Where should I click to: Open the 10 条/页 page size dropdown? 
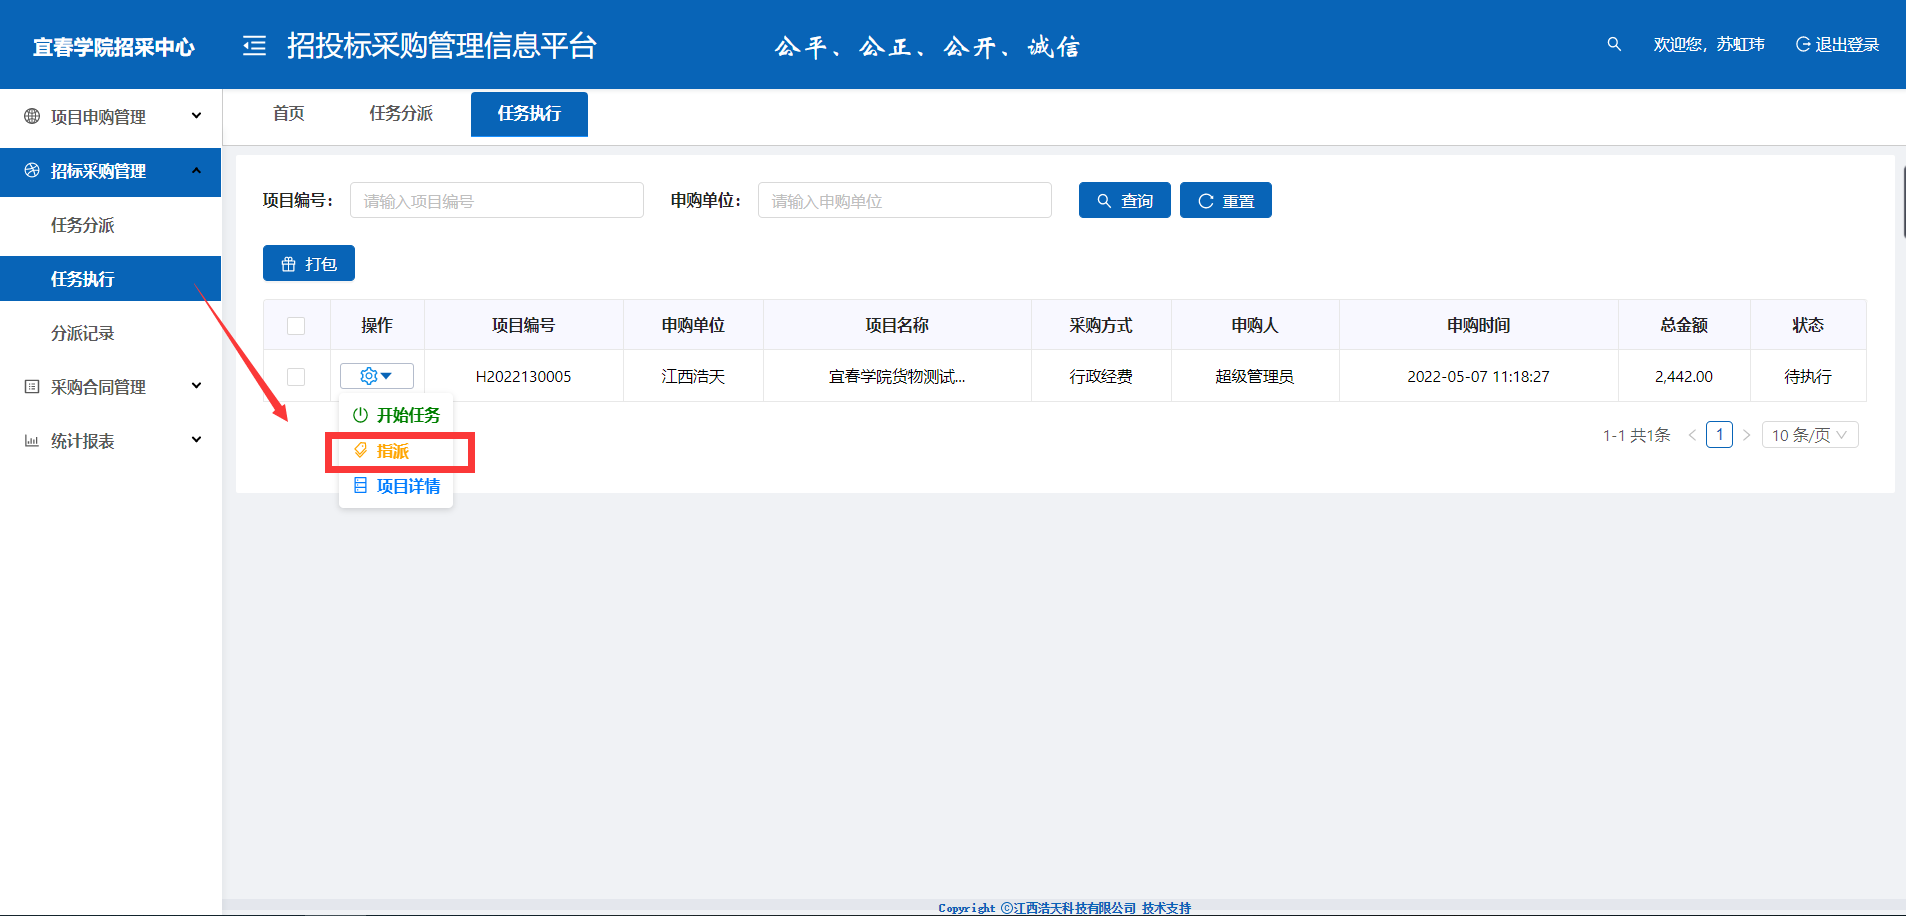1809,435
